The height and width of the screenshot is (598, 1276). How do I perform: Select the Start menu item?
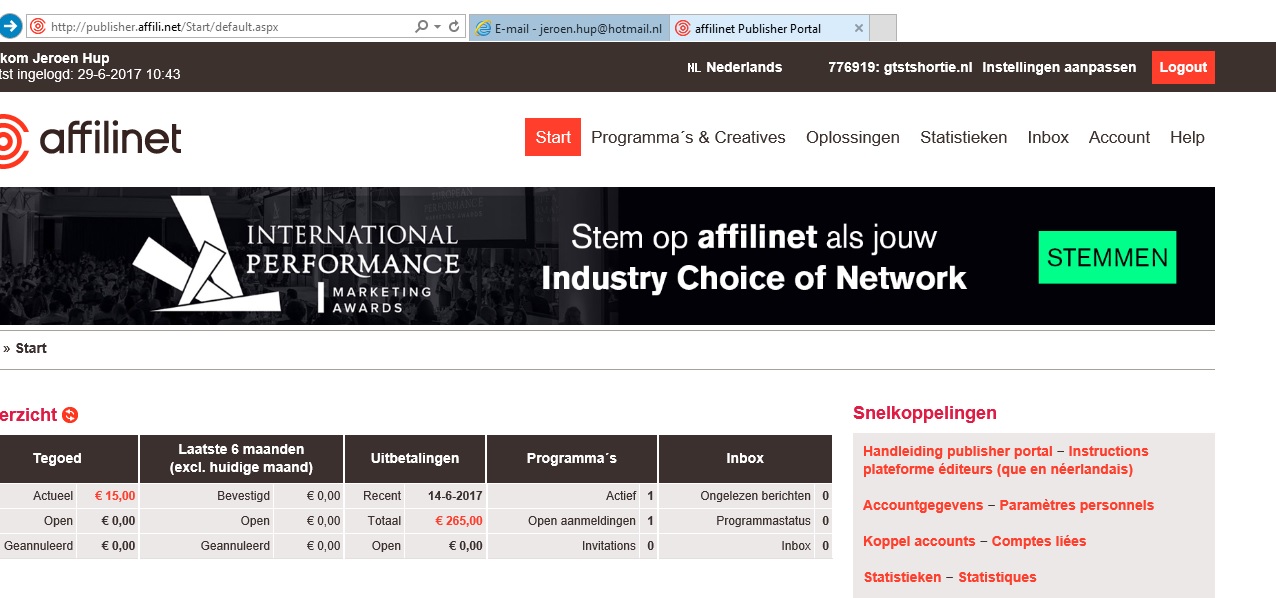click(553, 137)
